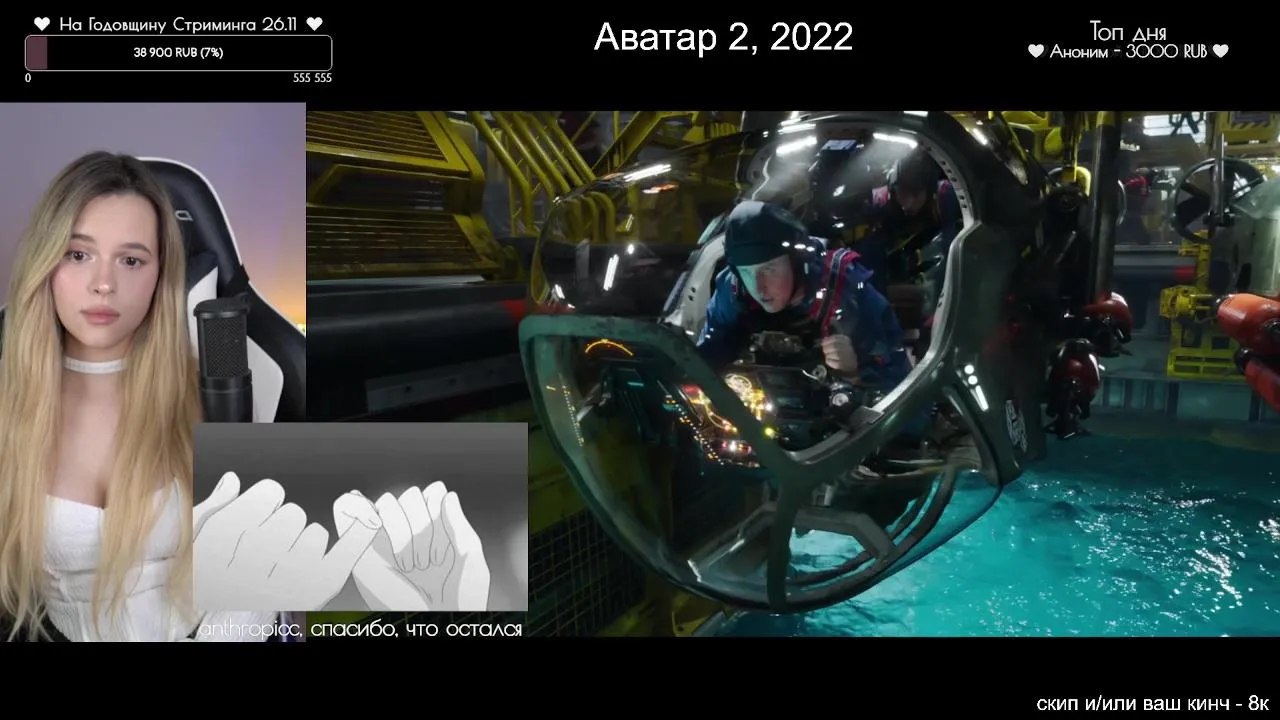Click the streamer webcam panel
The height and width of the screenshot is (720, 1280).
[152, 372]
